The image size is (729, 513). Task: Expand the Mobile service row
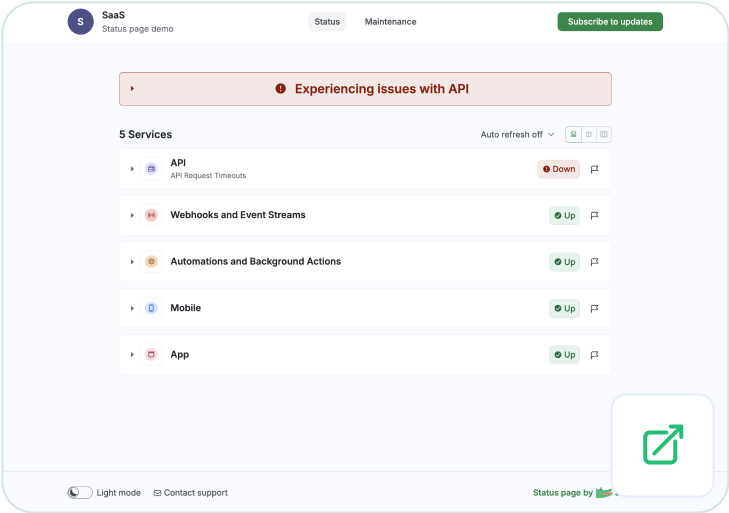[132, 308]
